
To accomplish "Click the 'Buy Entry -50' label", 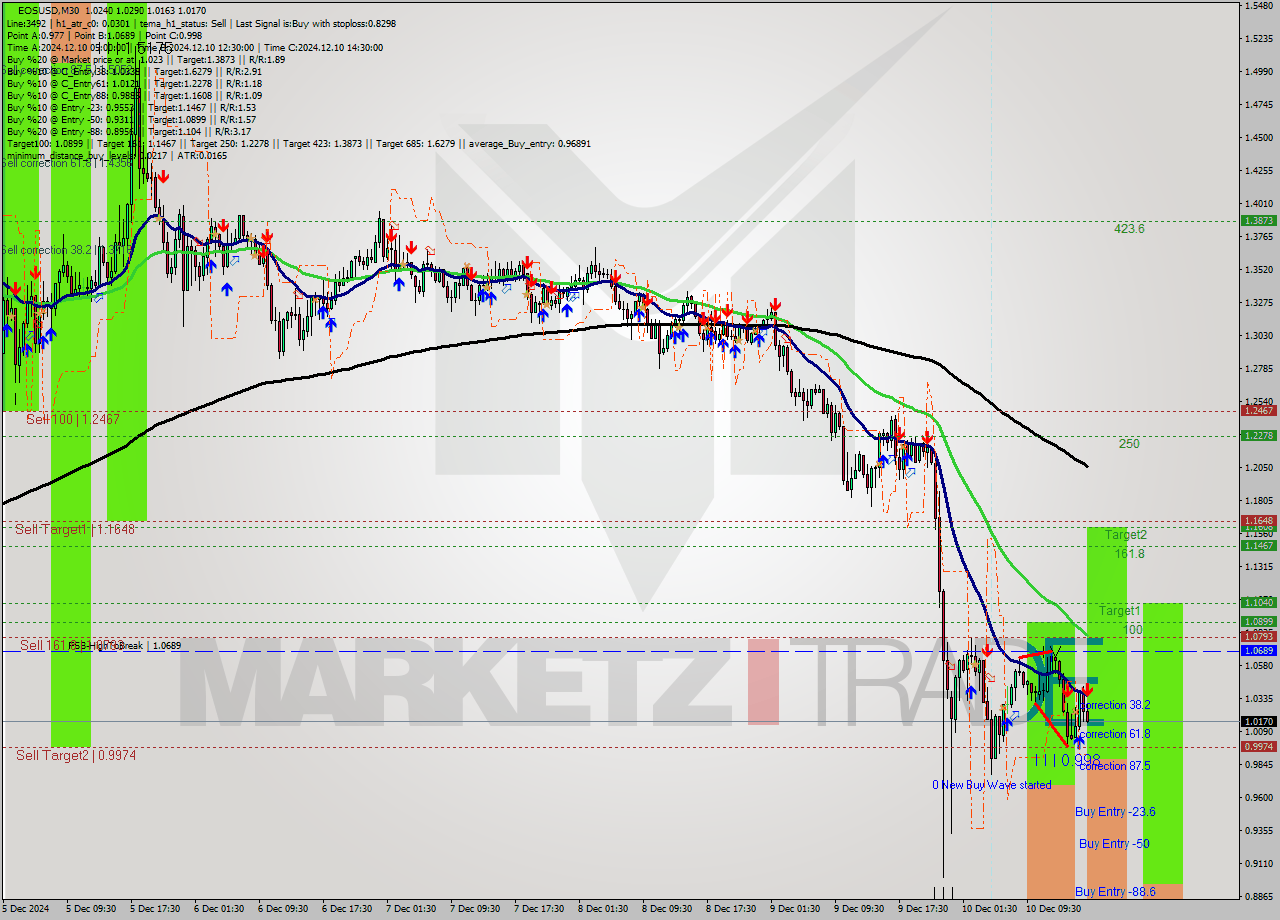I will [1114, 844].
